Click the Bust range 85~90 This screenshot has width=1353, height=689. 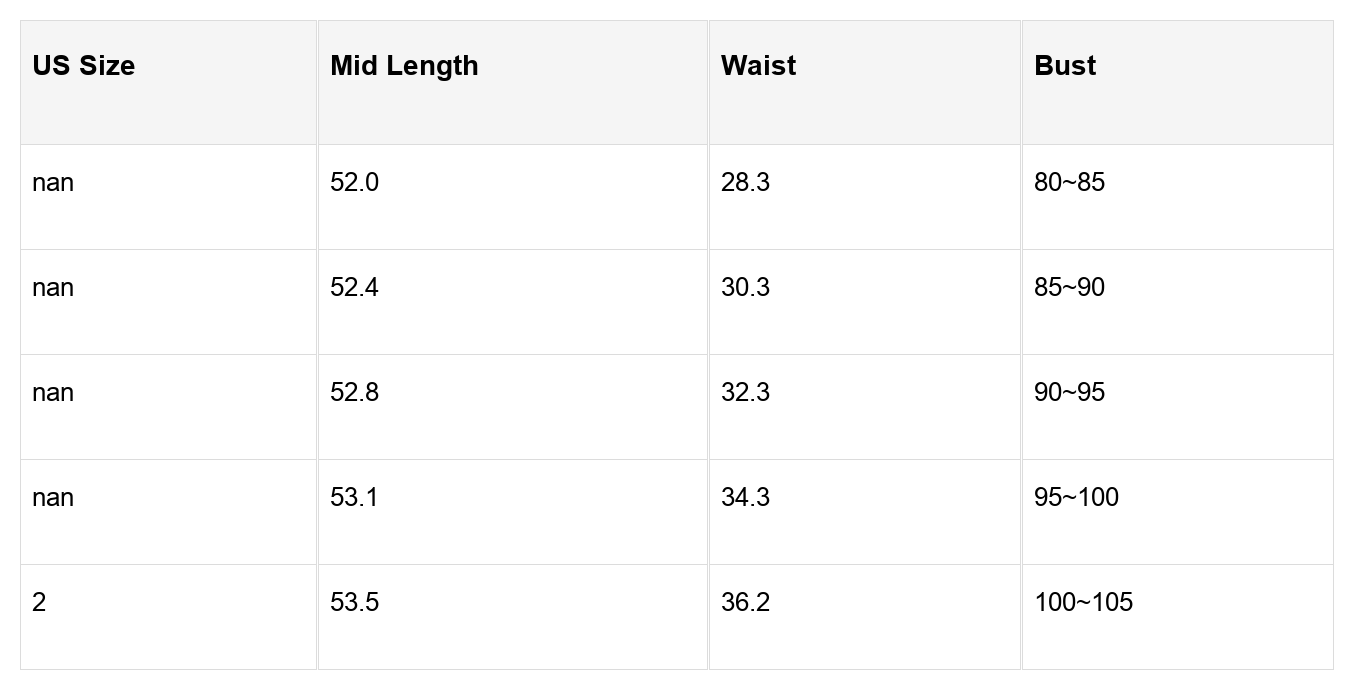click(1069, 288)
